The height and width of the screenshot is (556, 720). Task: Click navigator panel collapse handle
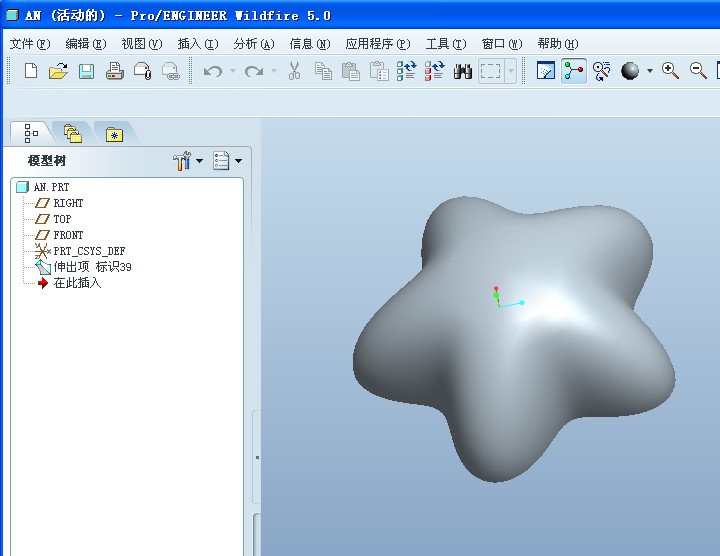tap(257, 457)
